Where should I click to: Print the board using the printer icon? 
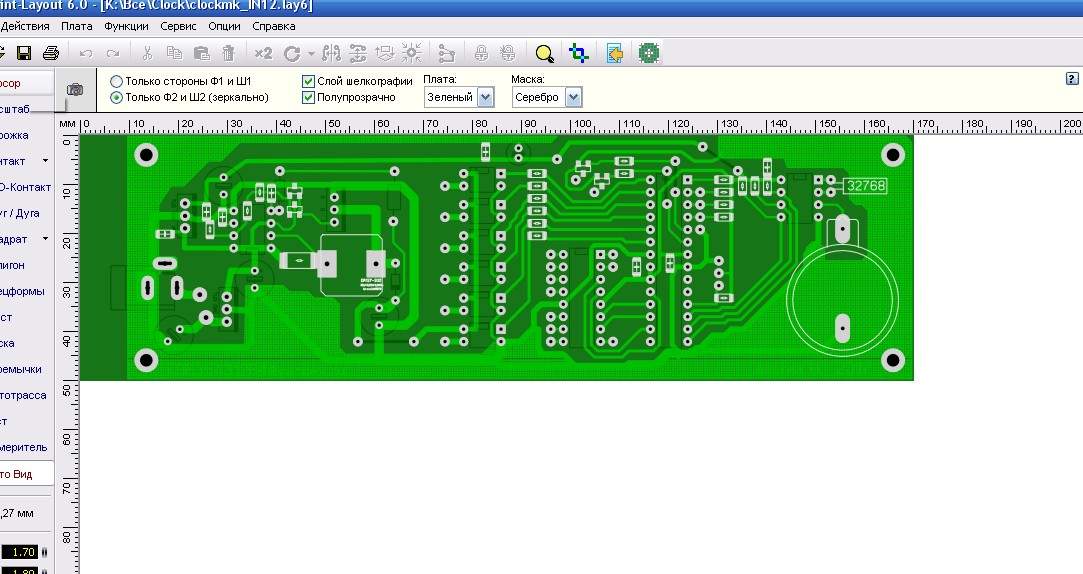point(50,53)
